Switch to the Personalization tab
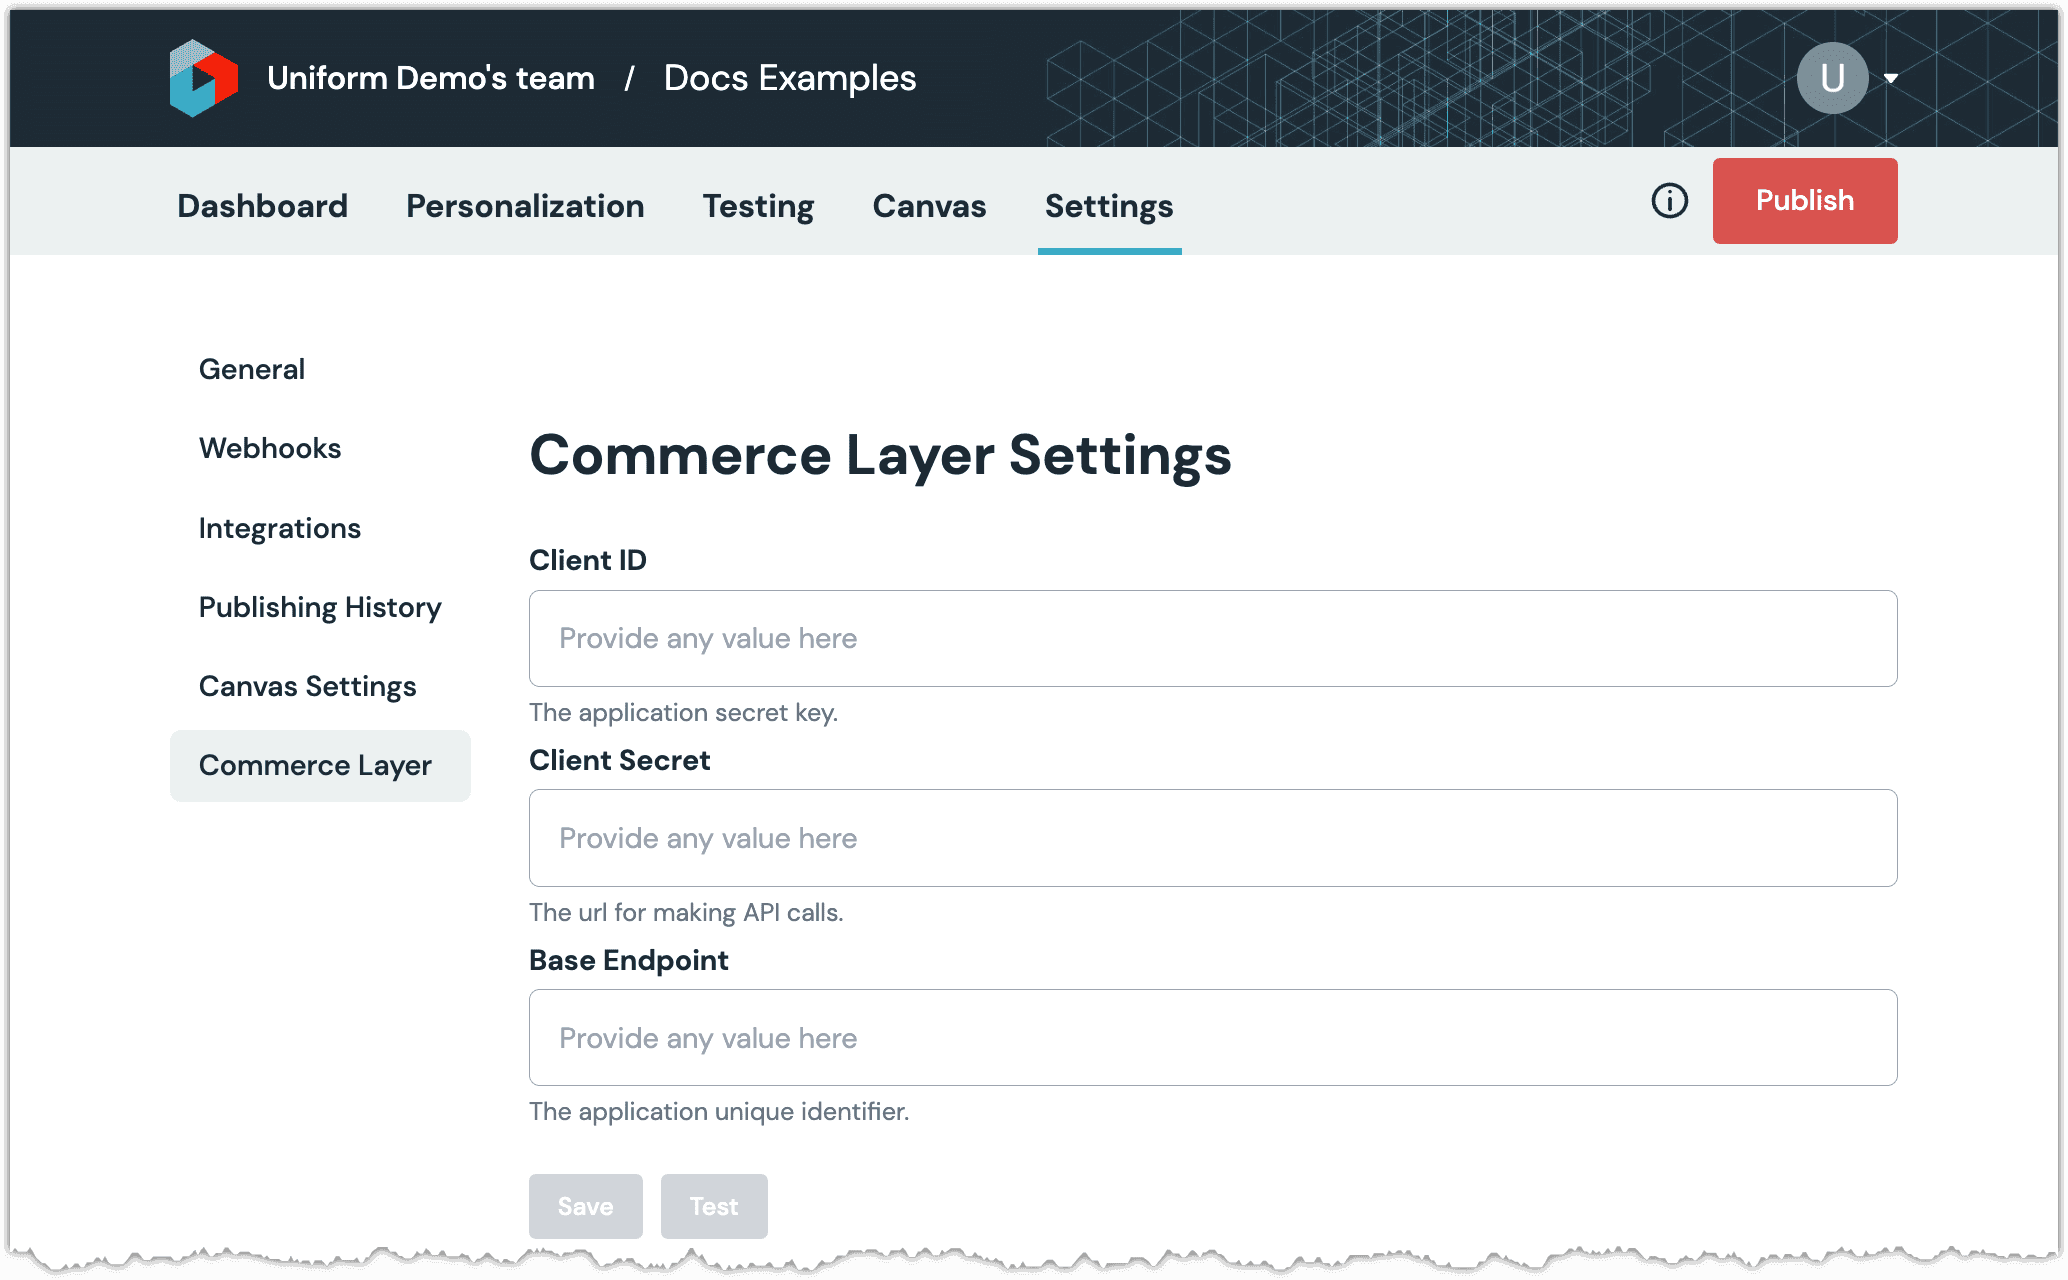Screen dimensions: 2068x1280 click(x=525, y=206)
